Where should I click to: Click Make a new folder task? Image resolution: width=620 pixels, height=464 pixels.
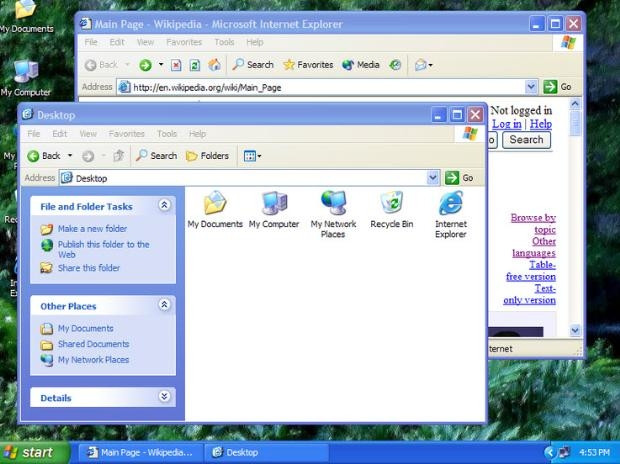point(84,229)
